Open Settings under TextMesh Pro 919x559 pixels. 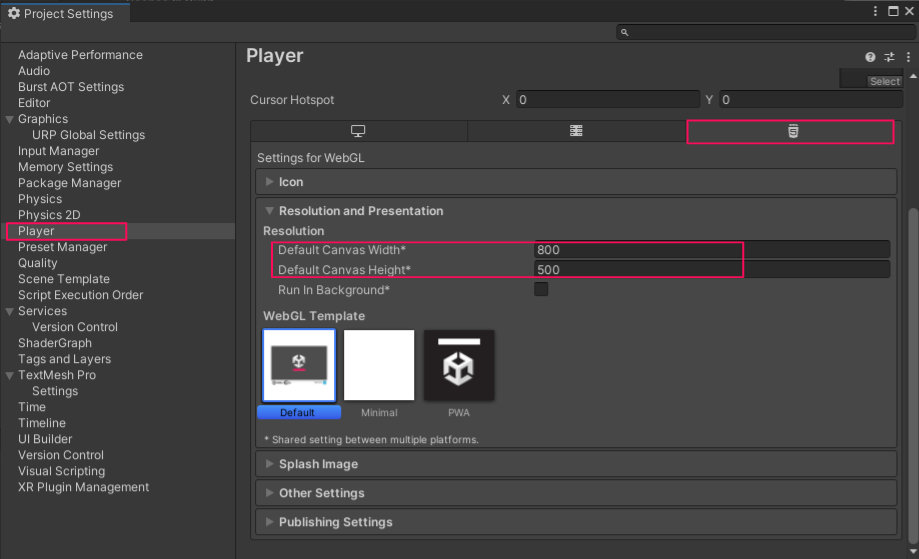(55, 391)
